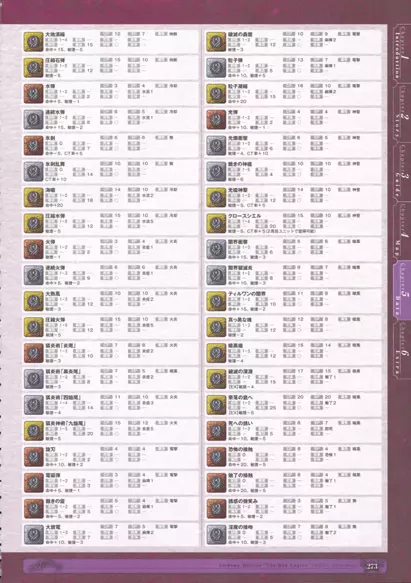Screen dimensions: 411x583
Task: Click the red icon beside 誘惑の微笑み
Action: 216,509
